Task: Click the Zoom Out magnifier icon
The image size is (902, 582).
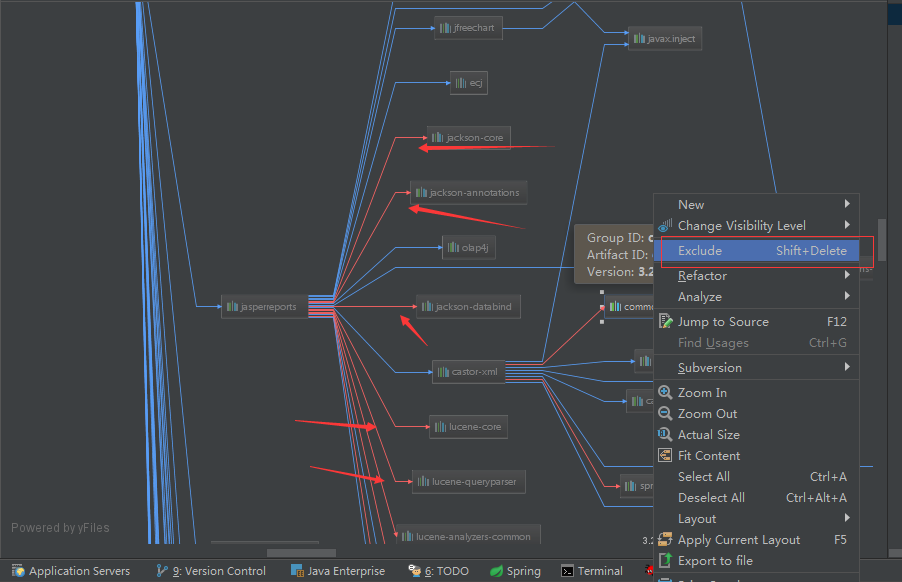Action: point(665,414)
